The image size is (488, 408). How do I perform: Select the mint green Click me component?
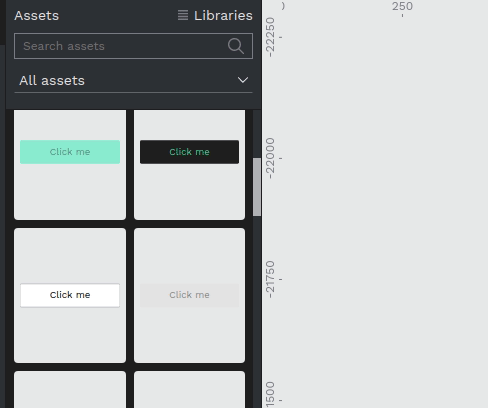(x=70, y=165)
